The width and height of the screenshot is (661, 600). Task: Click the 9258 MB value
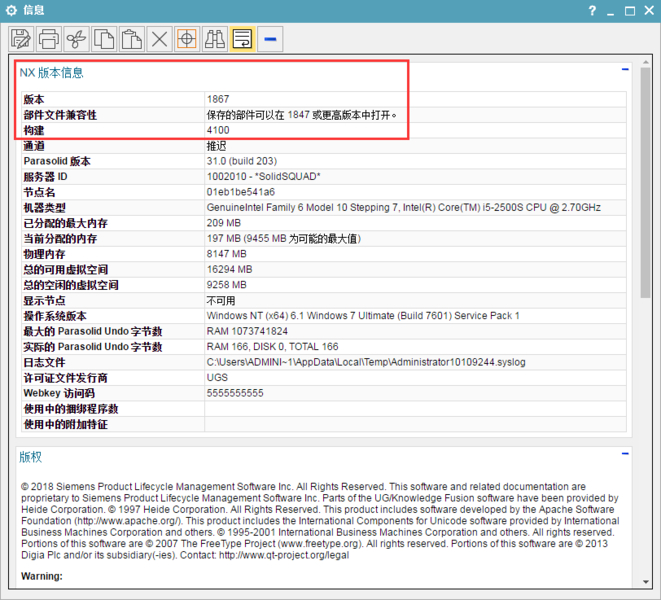pyautogui.click(x=226, y=285)
